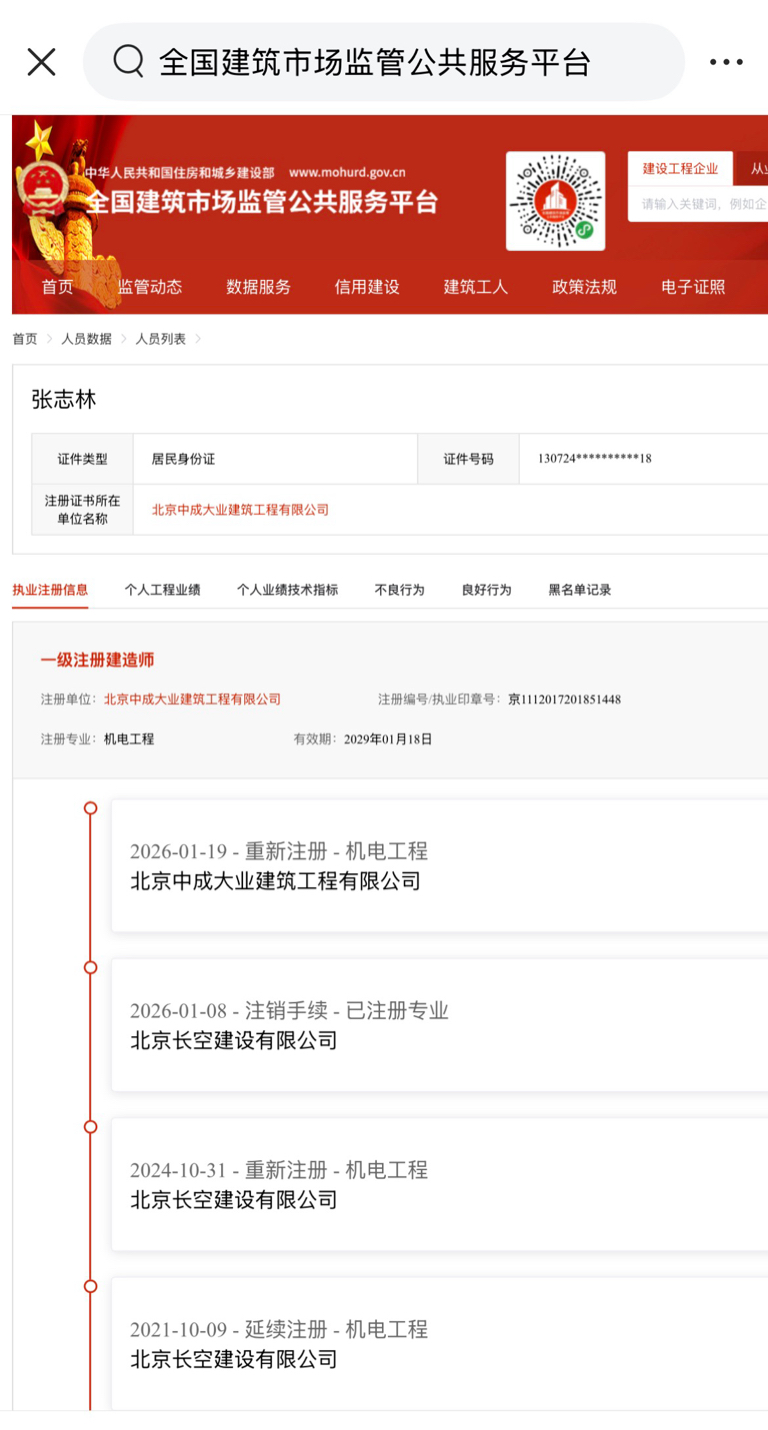
Task: Click the 一级注册建造师 heading
Action: pos(97,660)
